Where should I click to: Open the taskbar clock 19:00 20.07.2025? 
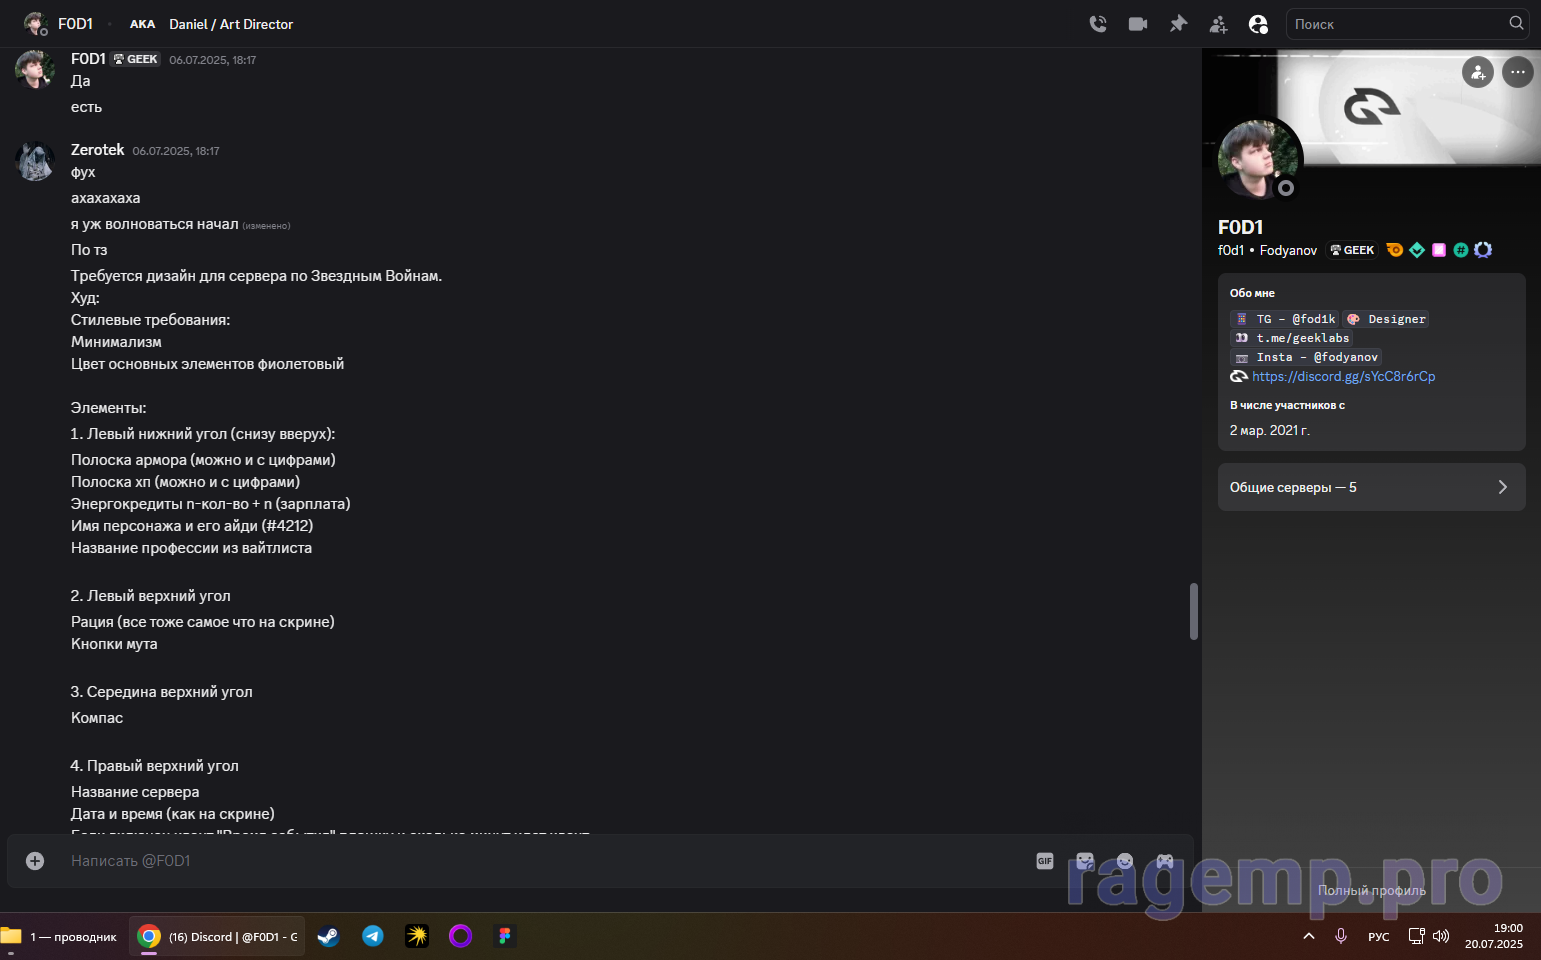(1494, 937)
